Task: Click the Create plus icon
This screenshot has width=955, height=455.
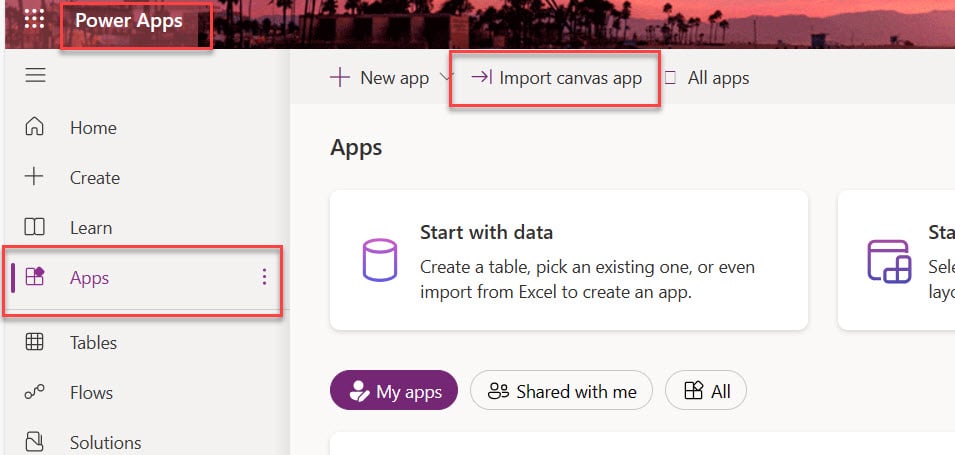Action: (34, 177)
